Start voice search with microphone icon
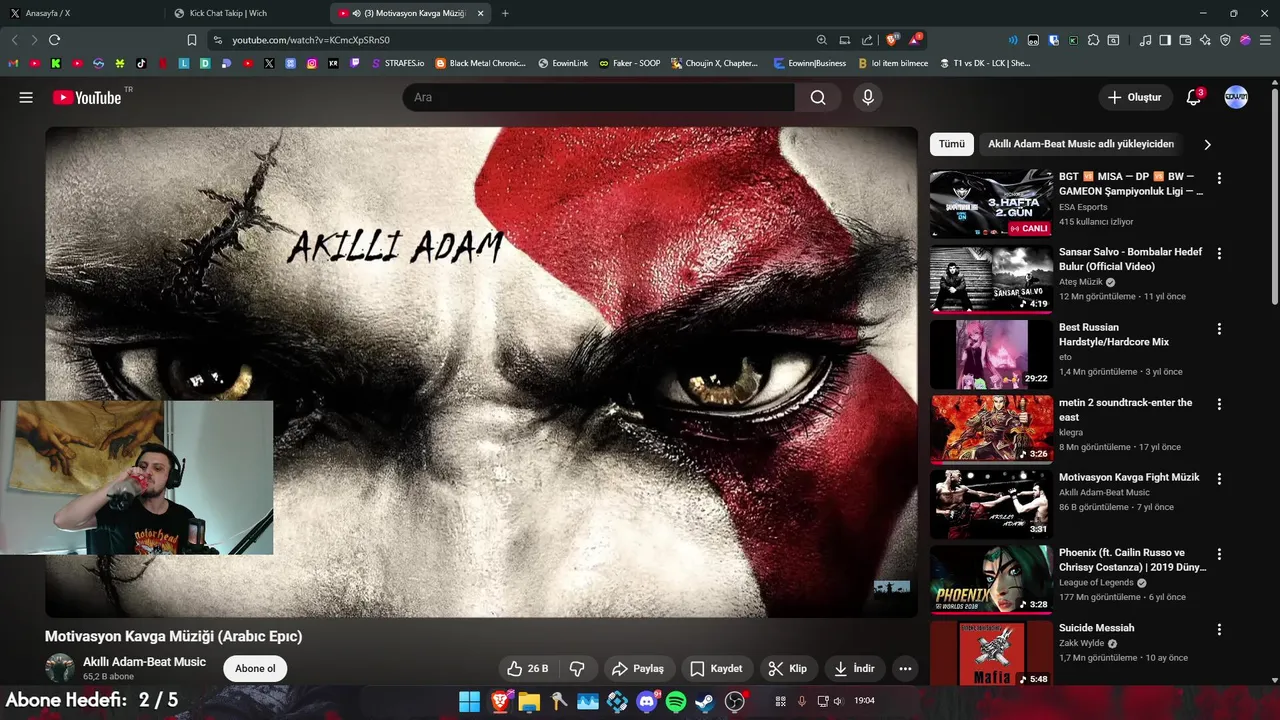Viewport: 1280px width, 720px height. (868, 97)
